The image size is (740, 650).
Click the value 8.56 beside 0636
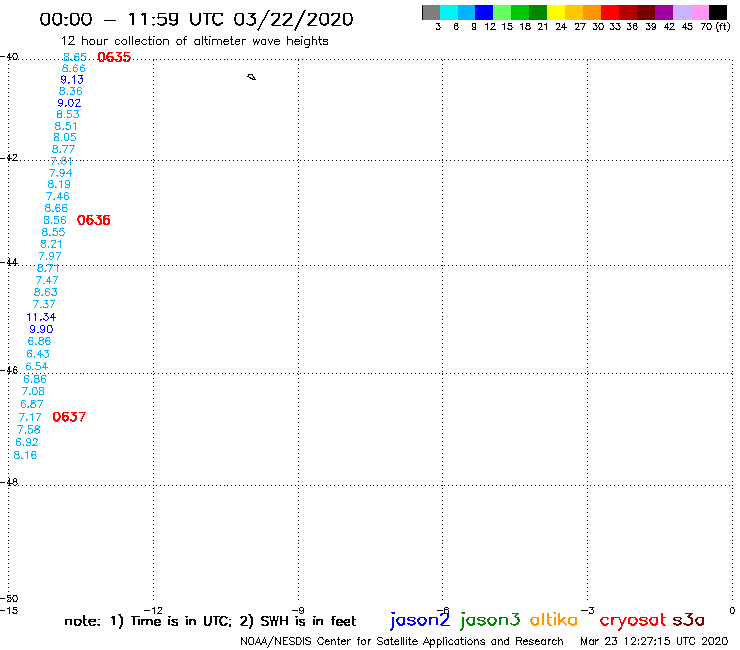tap(55, 220)
